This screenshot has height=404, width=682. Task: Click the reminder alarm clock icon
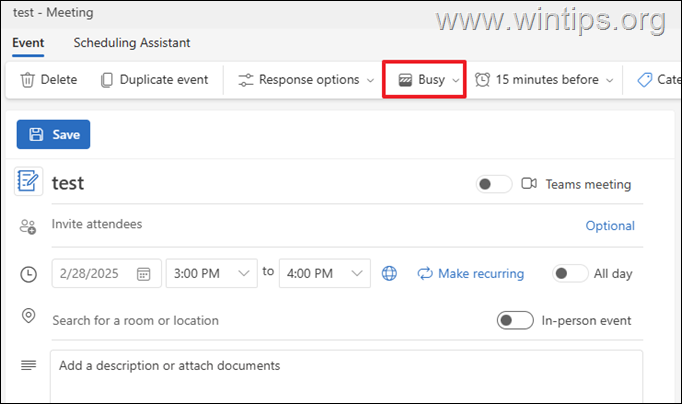[x=482, y=80]
